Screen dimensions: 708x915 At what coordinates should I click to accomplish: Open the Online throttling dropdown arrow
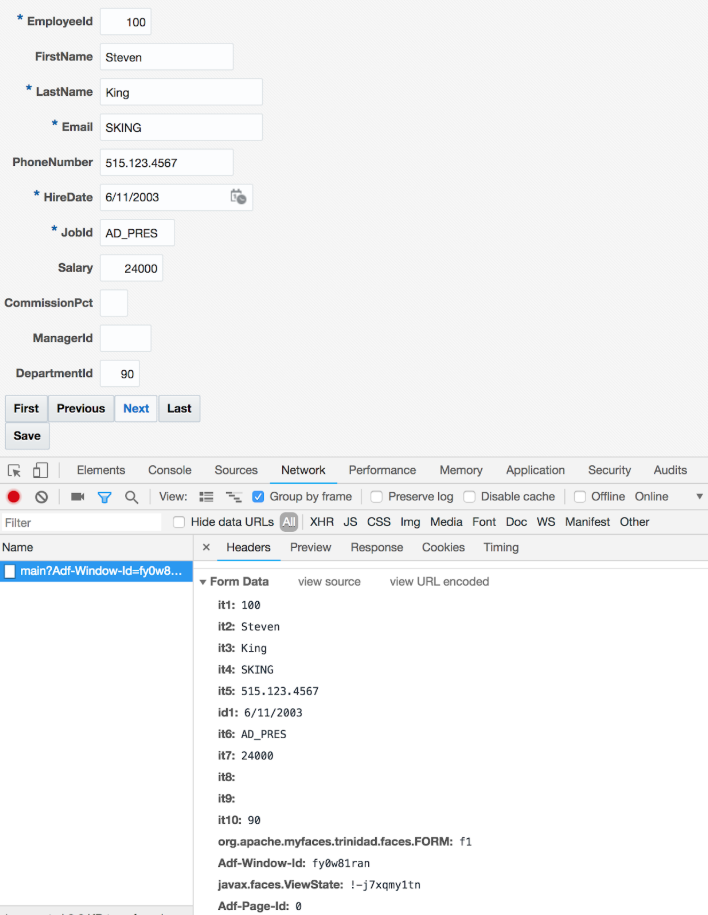click(x=699, y=497)
